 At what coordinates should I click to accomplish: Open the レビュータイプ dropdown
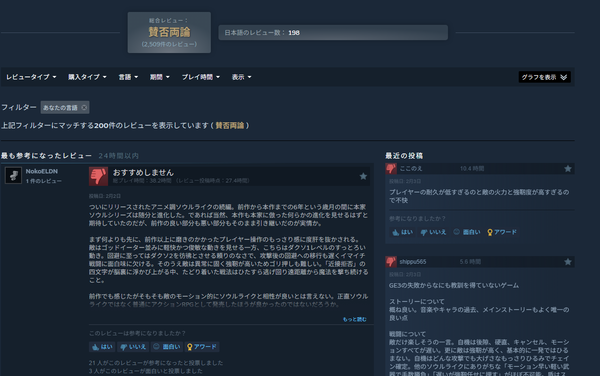[x=31, y=77]
